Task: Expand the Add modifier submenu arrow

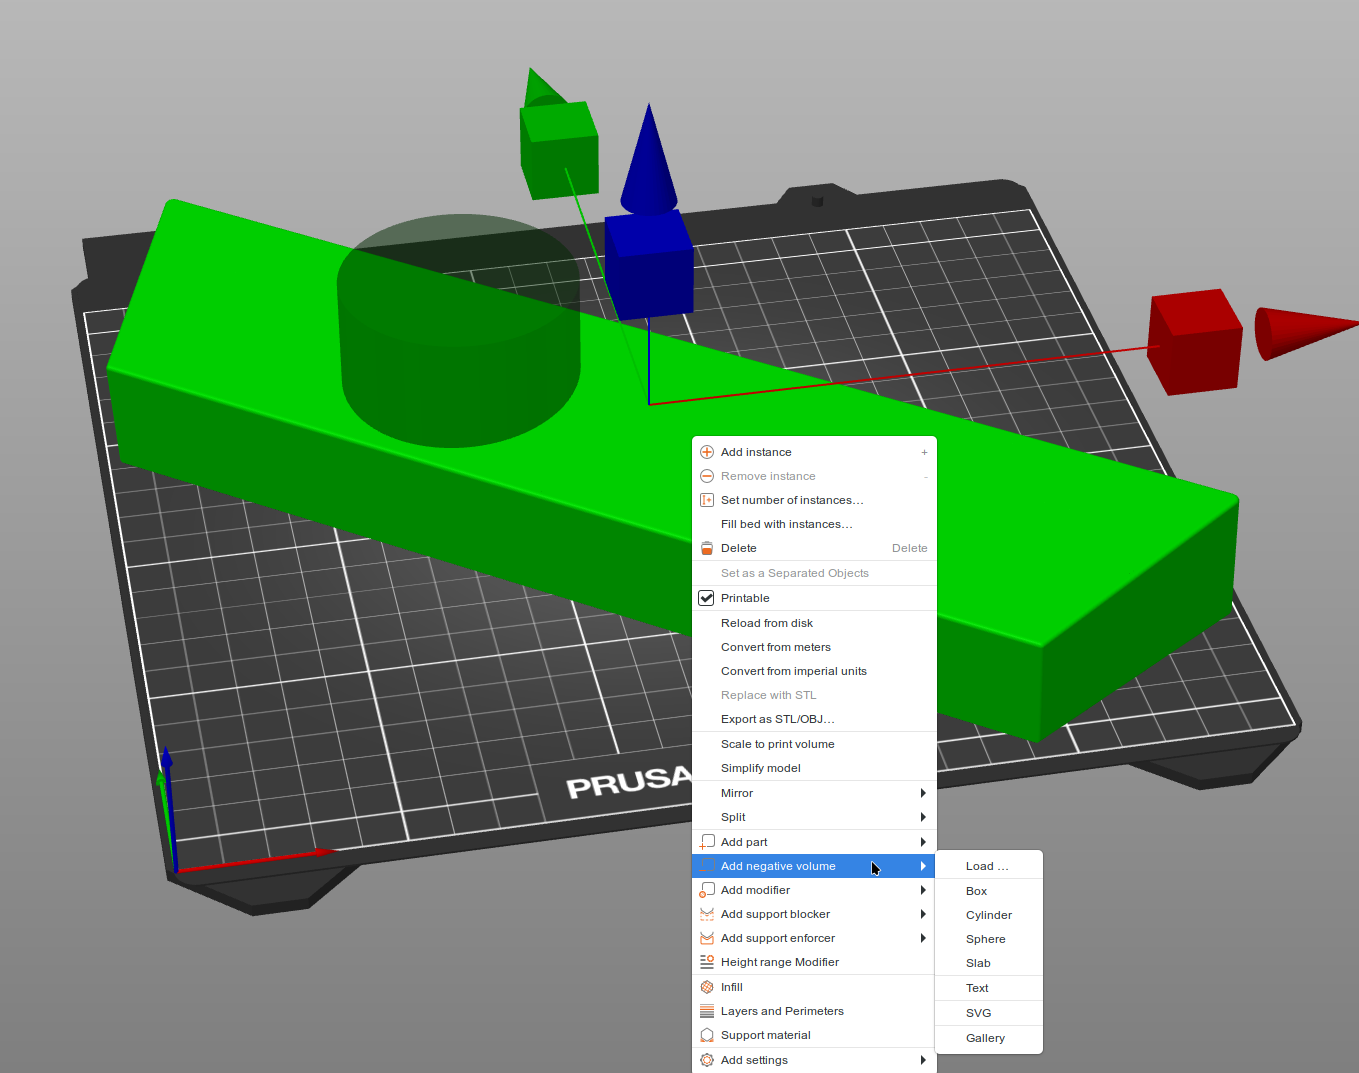Action: [x=923, y=890]
